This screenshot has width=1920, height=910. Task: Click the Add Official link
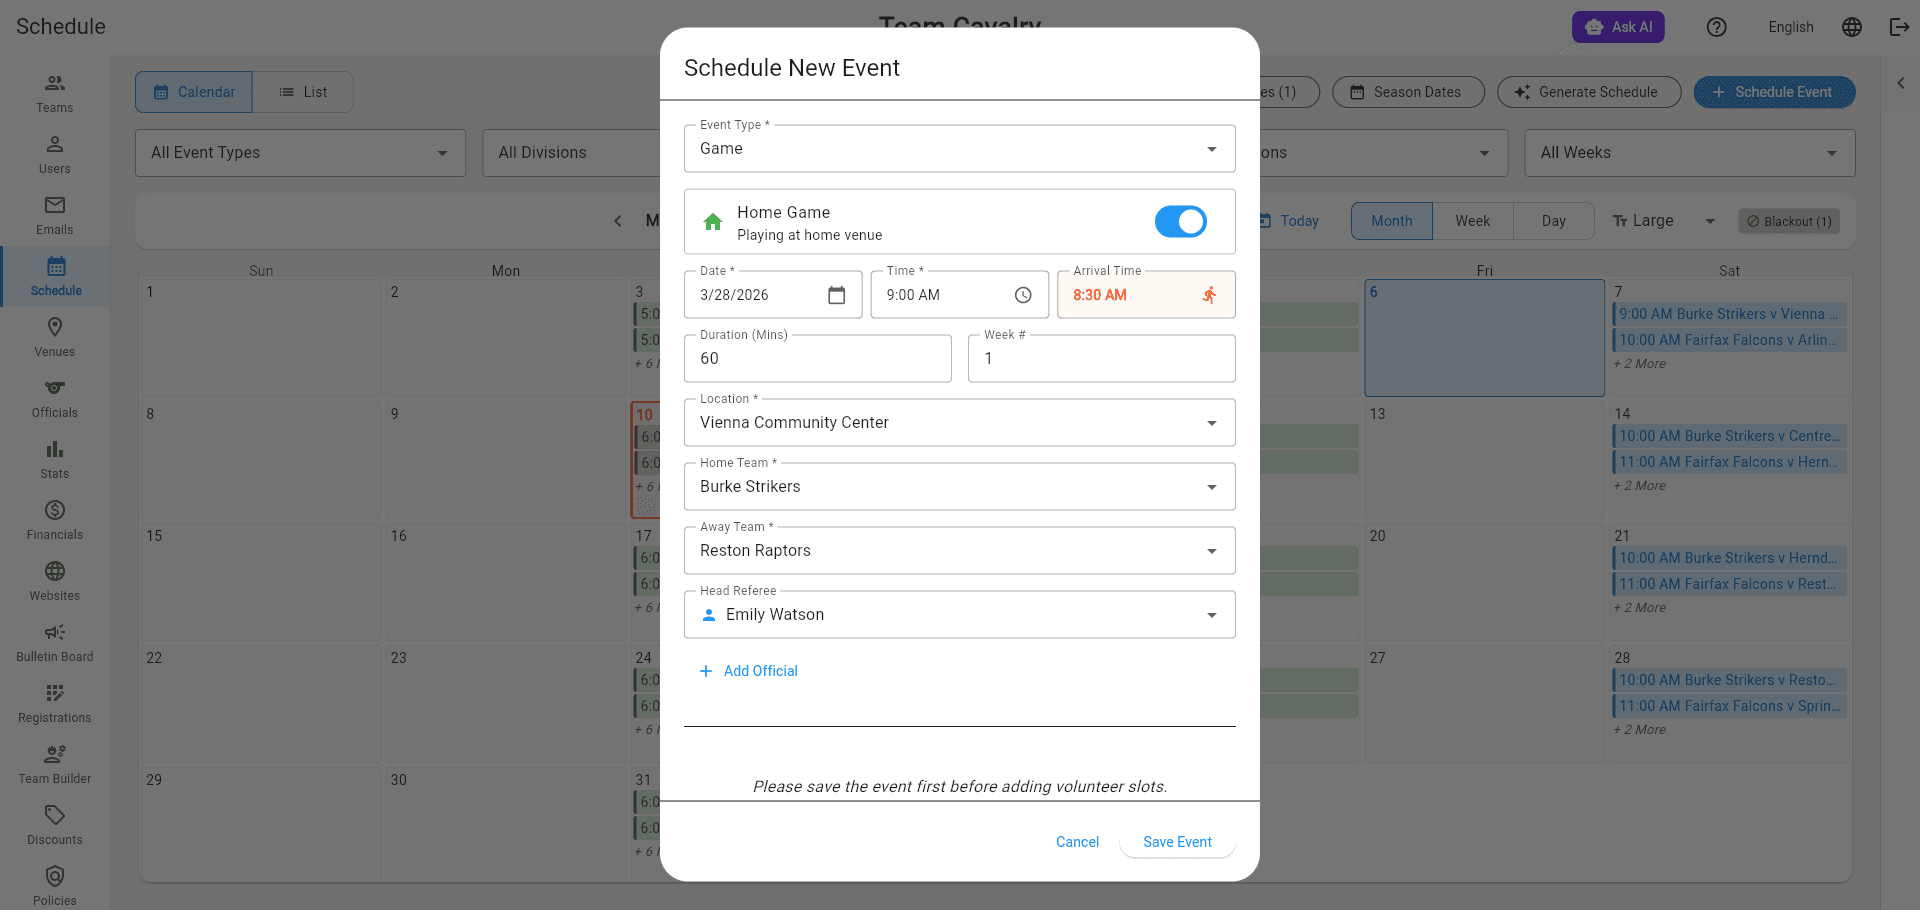click(748, 671)
